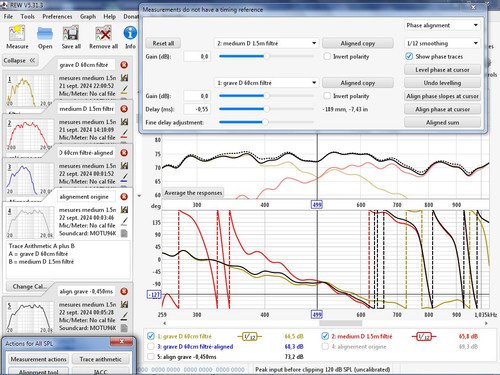Remove measurement grave D 60cm filtré with red X

pyautogui.click(x=124, y=65)
